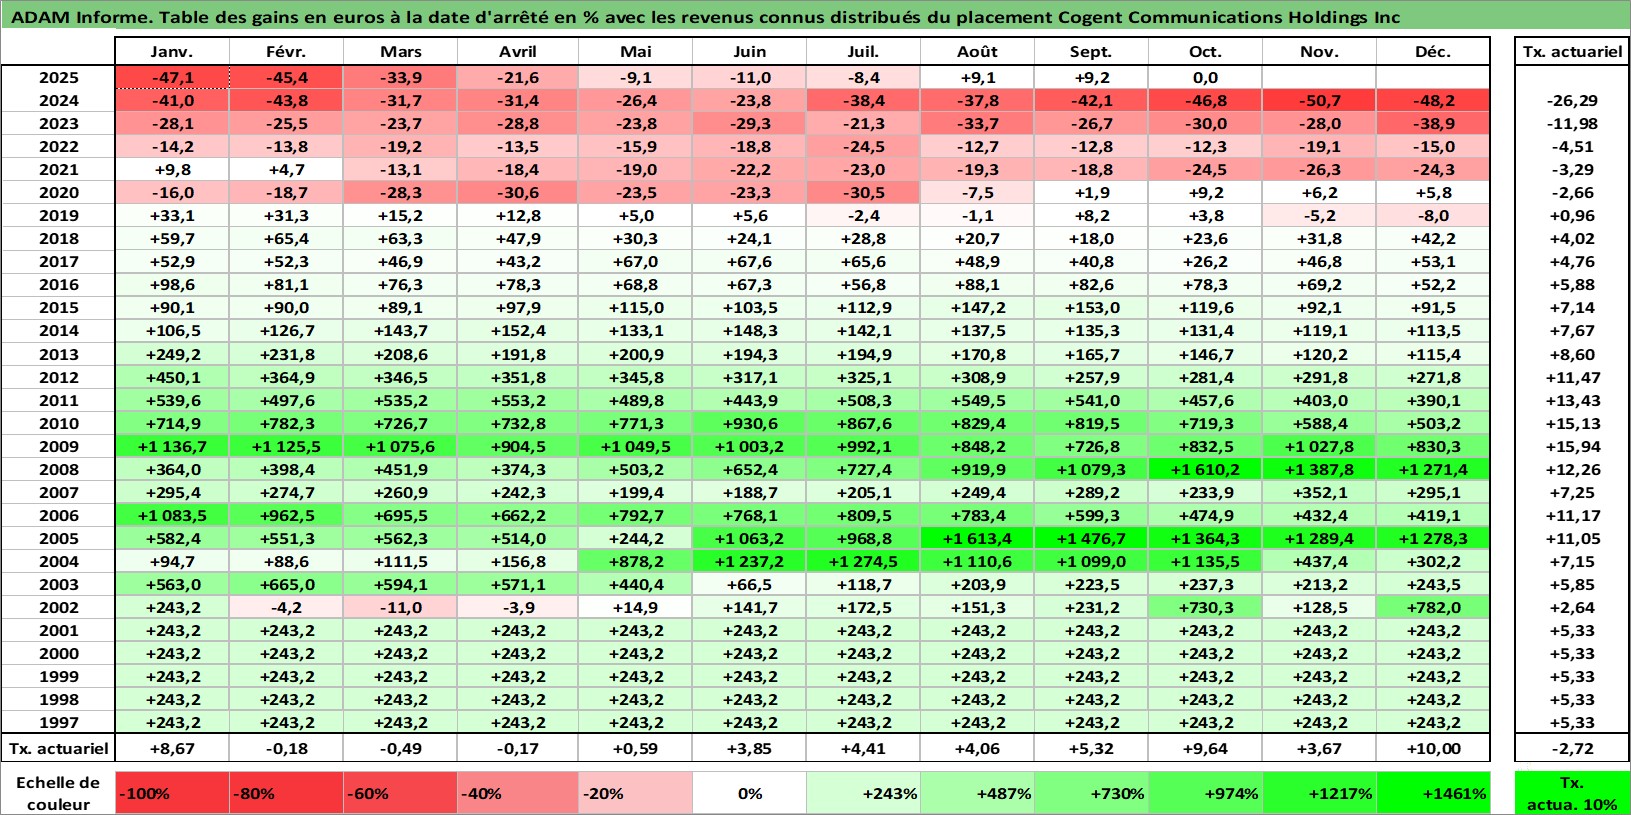Viewport: 1631px width, 815px height.
Task: Select the '-0,49' rate under Mars
Action: click(400, 748)
